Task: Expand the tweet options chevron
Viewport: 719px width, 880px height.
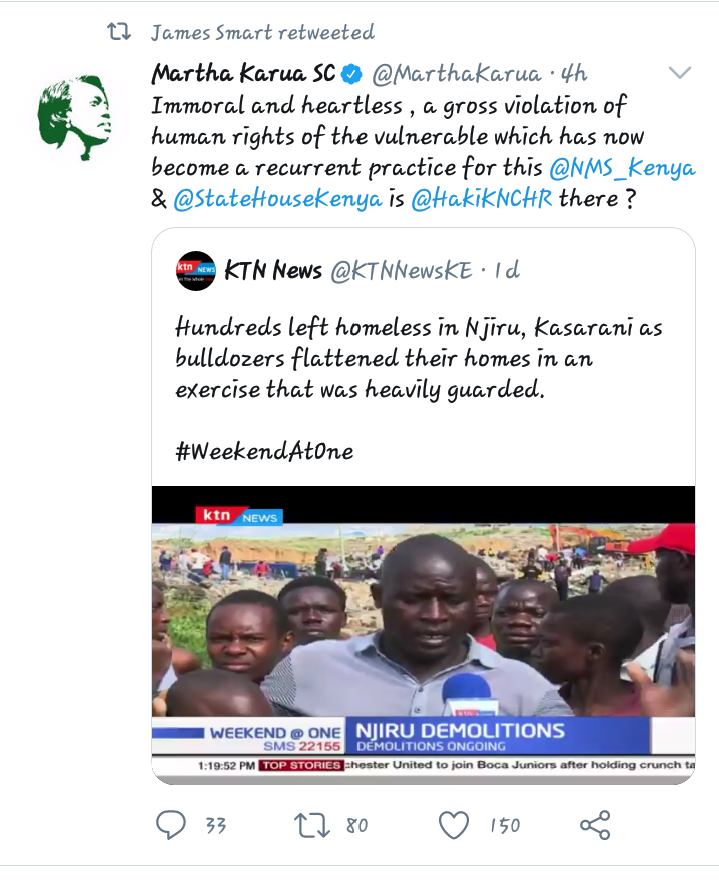Action: click(680, 72)
